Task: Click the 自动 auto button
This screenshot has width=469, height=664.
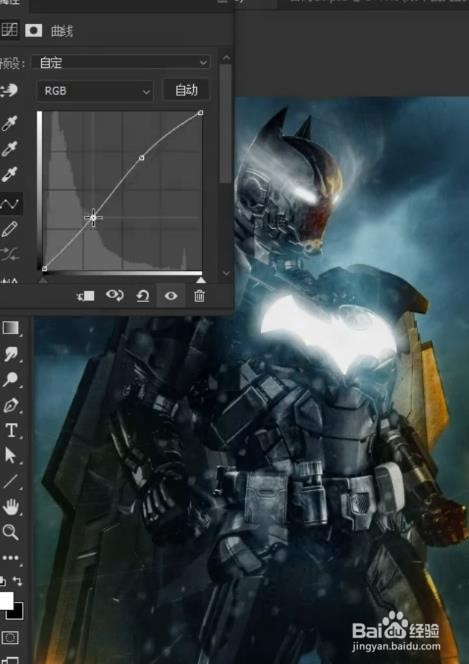Action: (x=186, y=90)
